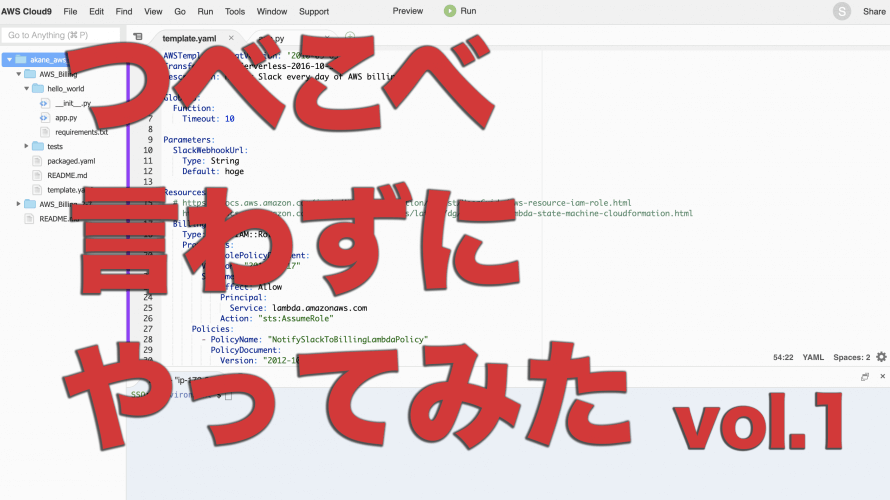Viewport: 890px width, 500px height.
Task: Click the user avatar S icon
Action: pyautogui.click(x=841, y=11)
